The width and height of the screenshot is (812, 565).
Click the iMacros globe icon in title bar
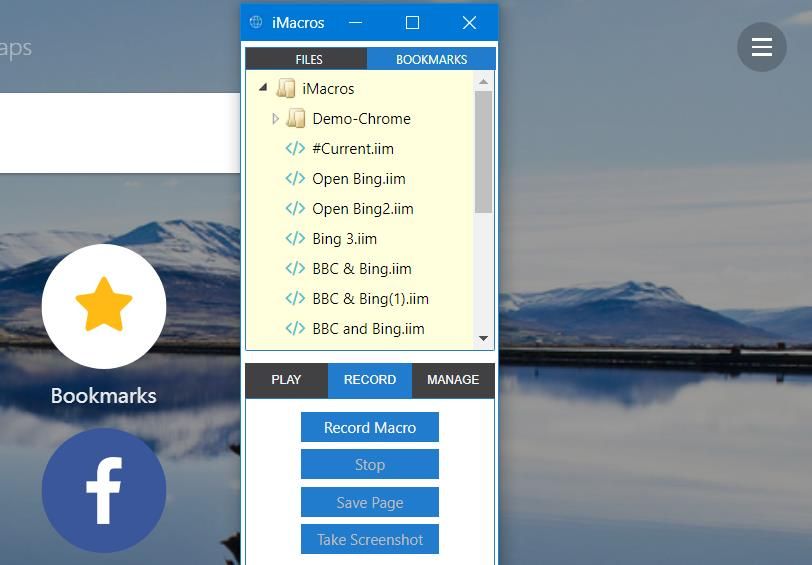[256, 22]
